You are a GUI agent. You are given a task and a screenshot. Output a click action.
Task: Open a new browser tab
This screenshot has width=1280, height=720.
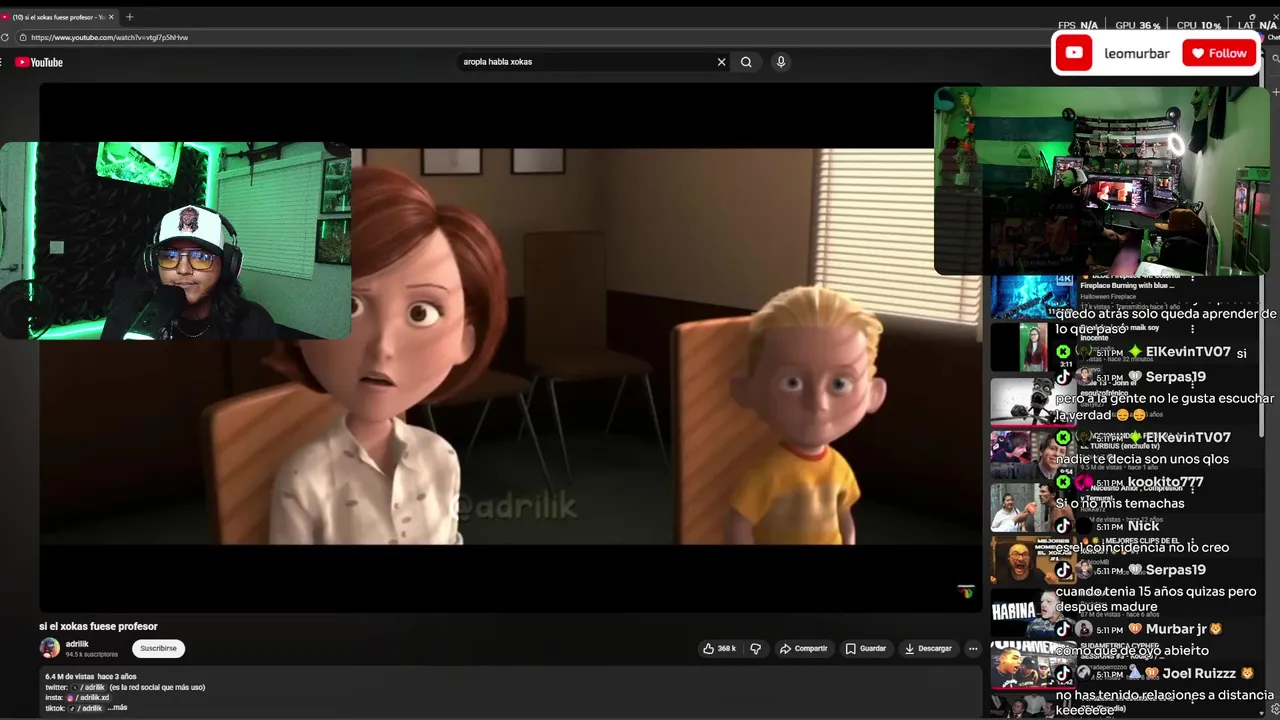pos(129,17)
